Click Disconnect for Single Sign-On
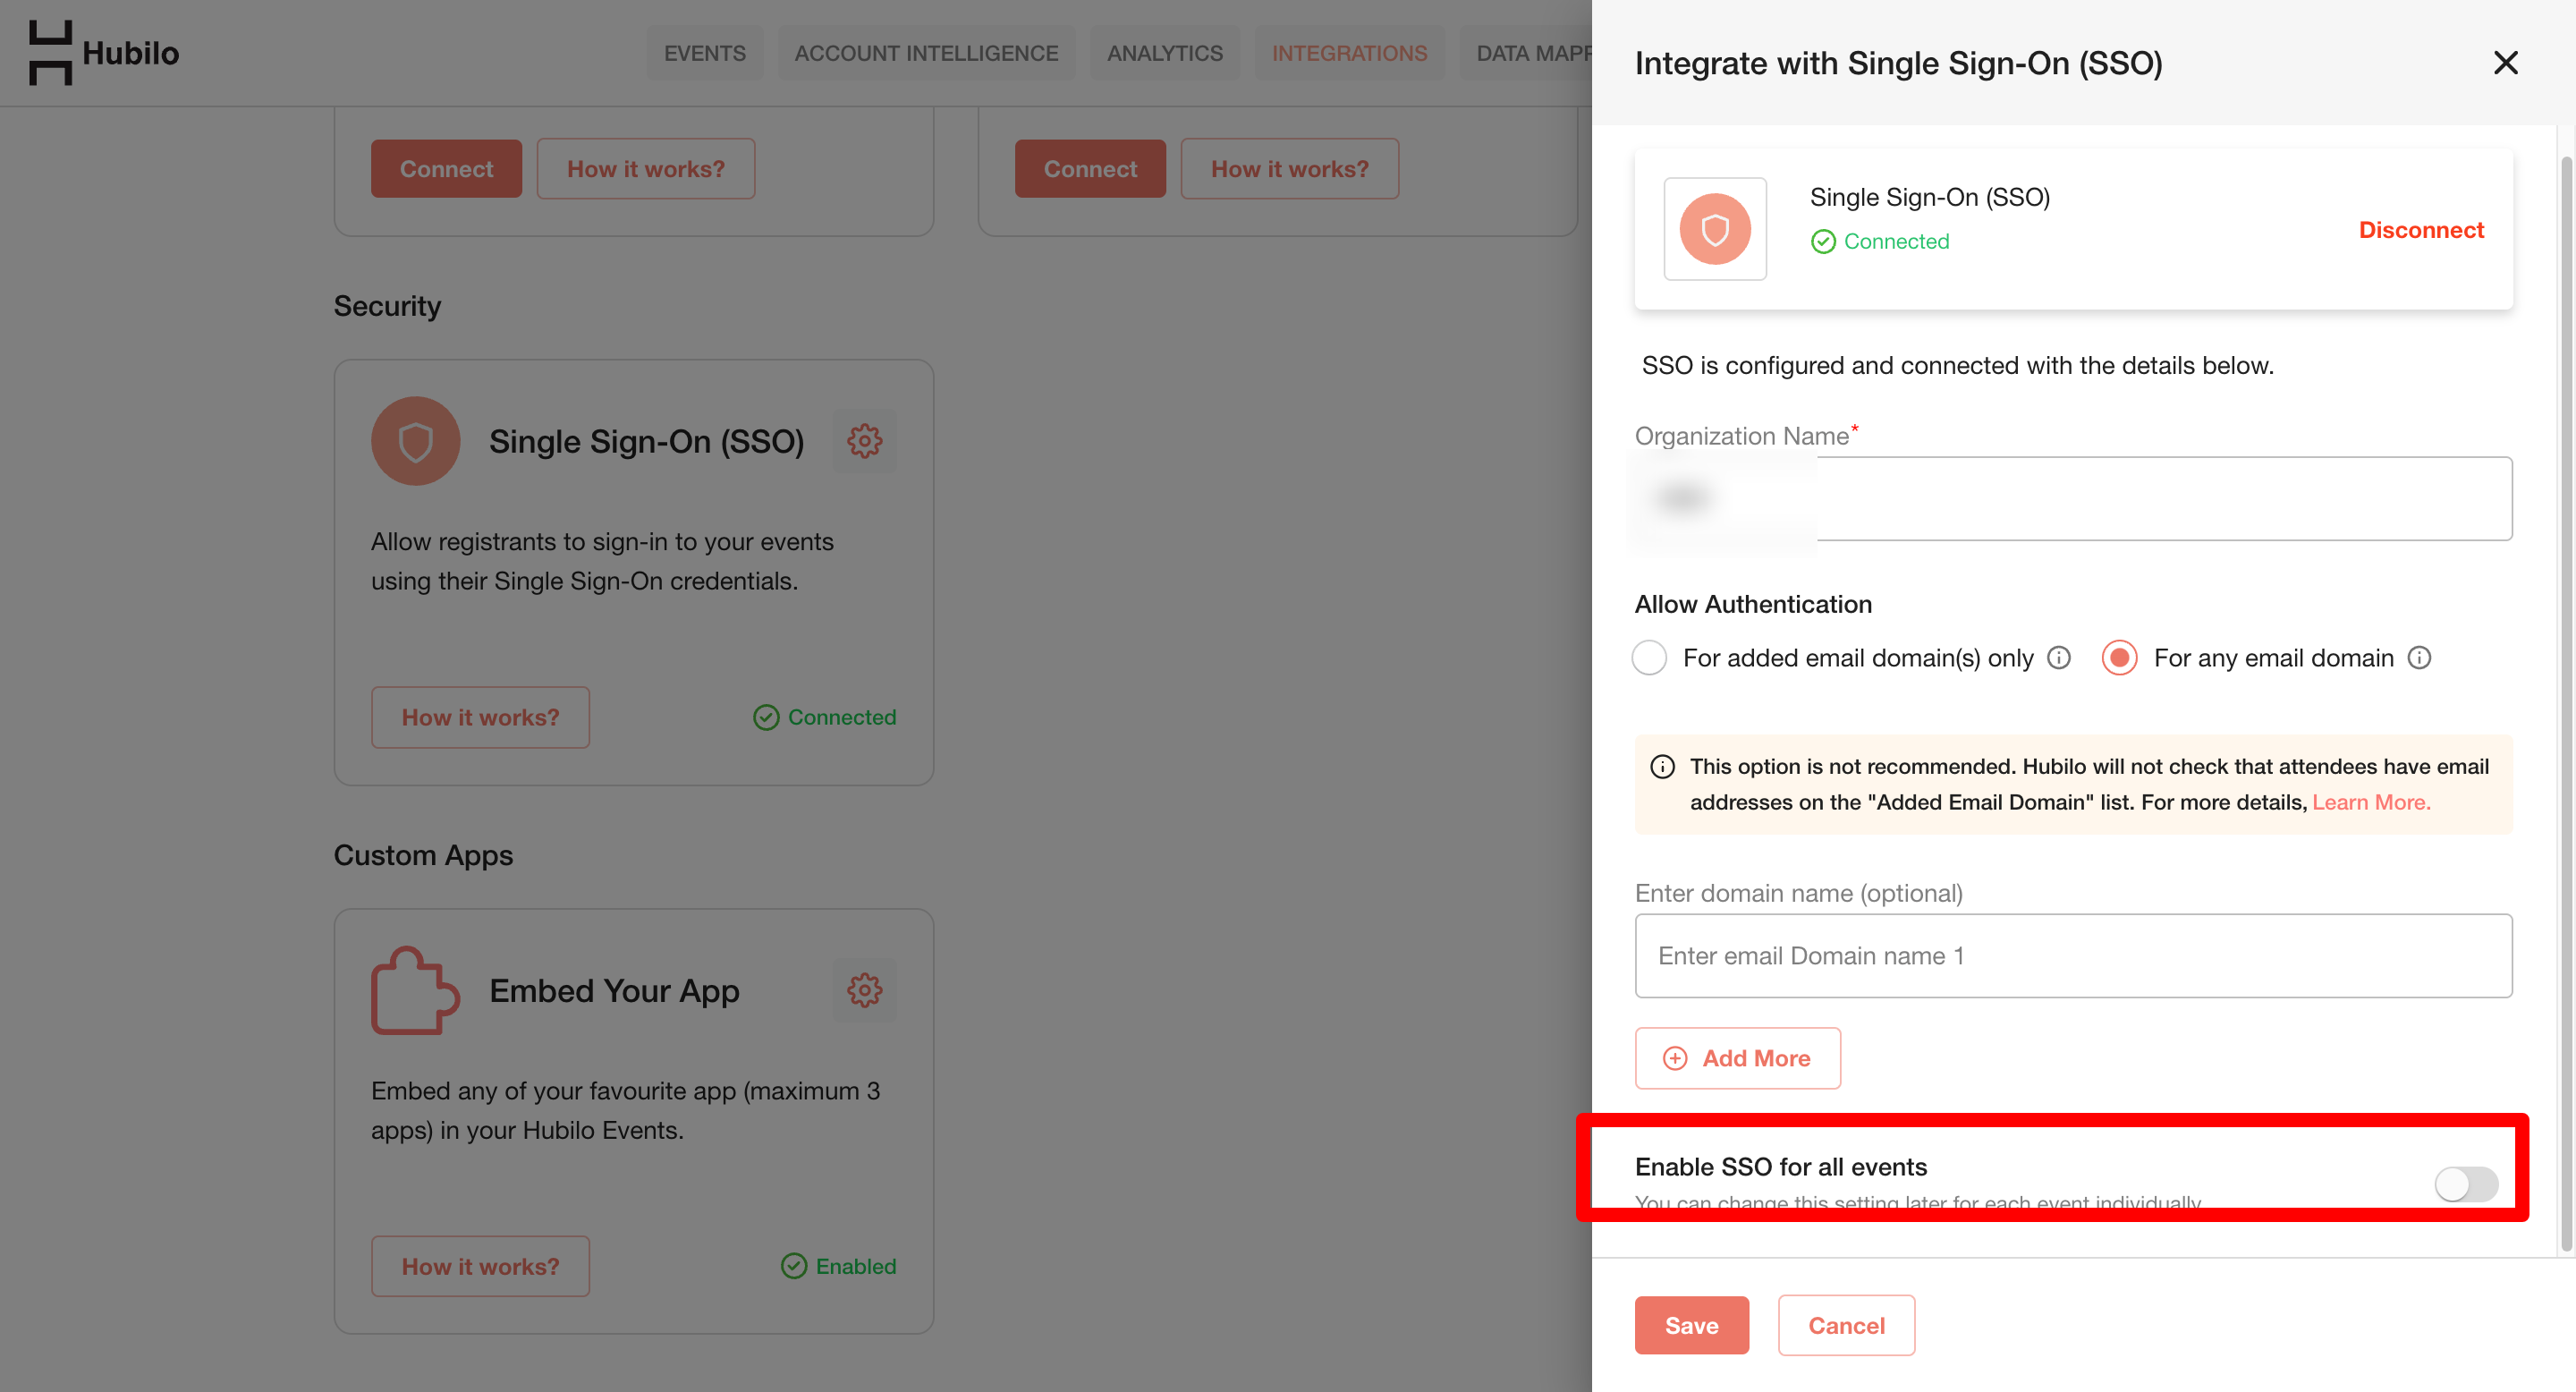The width and height of the screenshot is (2576, 1392). tap(2421, 230)
